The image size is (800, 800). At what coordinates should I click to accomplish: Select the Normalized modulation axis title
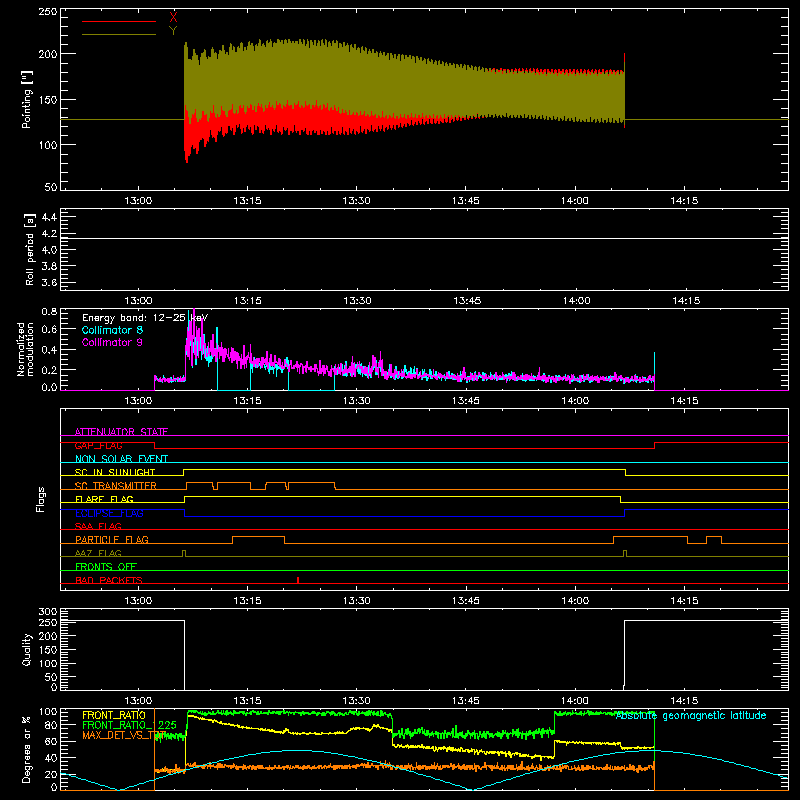[25, 349]
